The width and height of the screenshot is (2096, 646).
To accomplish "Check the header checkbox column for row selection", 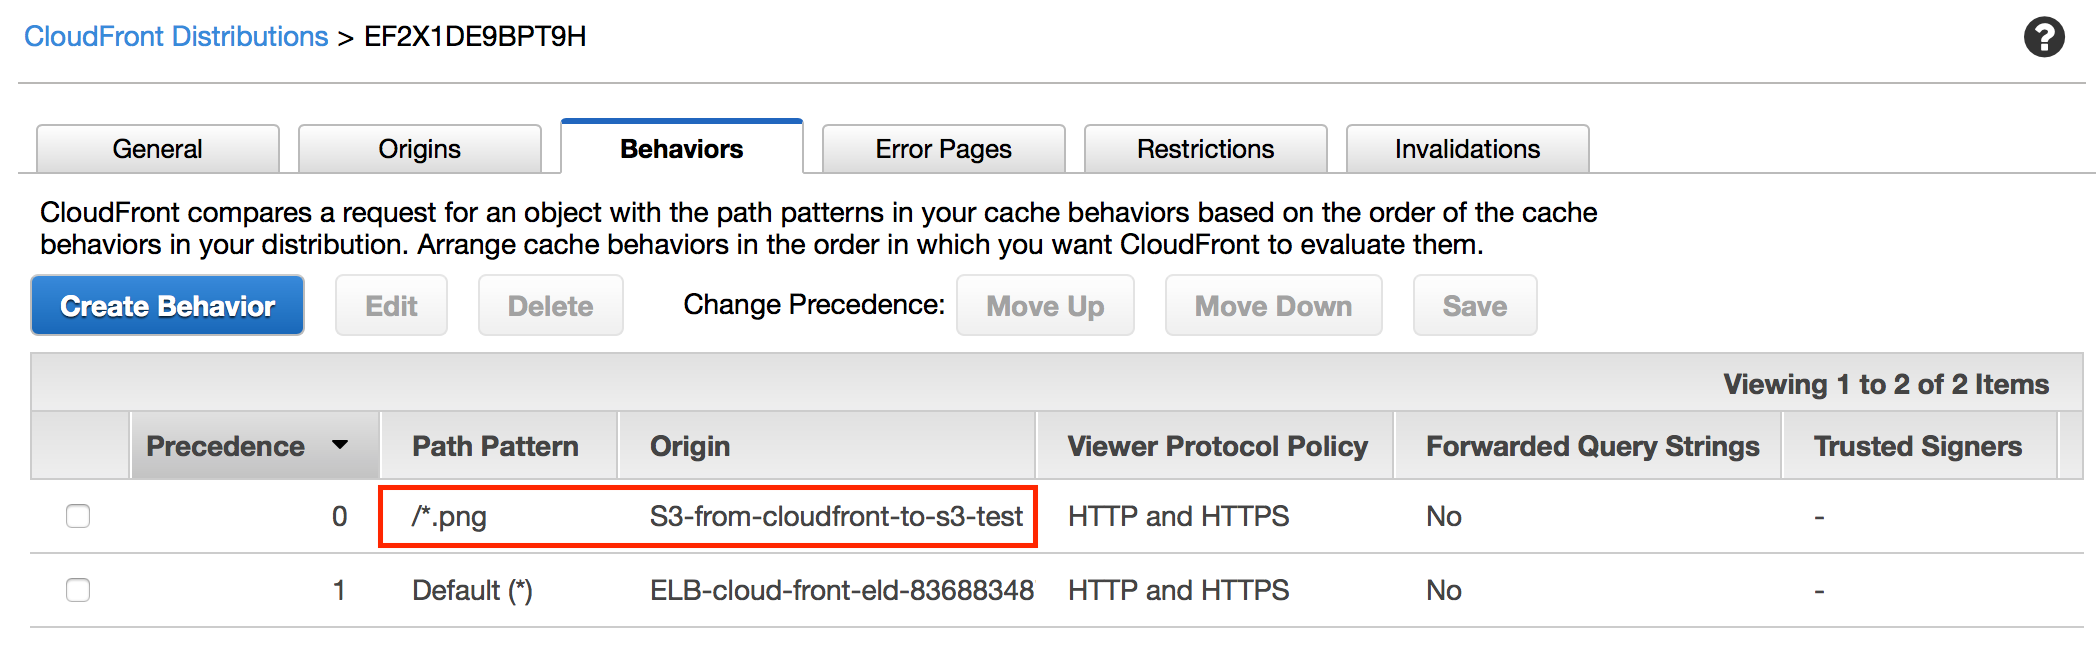I will coord(78,445).
